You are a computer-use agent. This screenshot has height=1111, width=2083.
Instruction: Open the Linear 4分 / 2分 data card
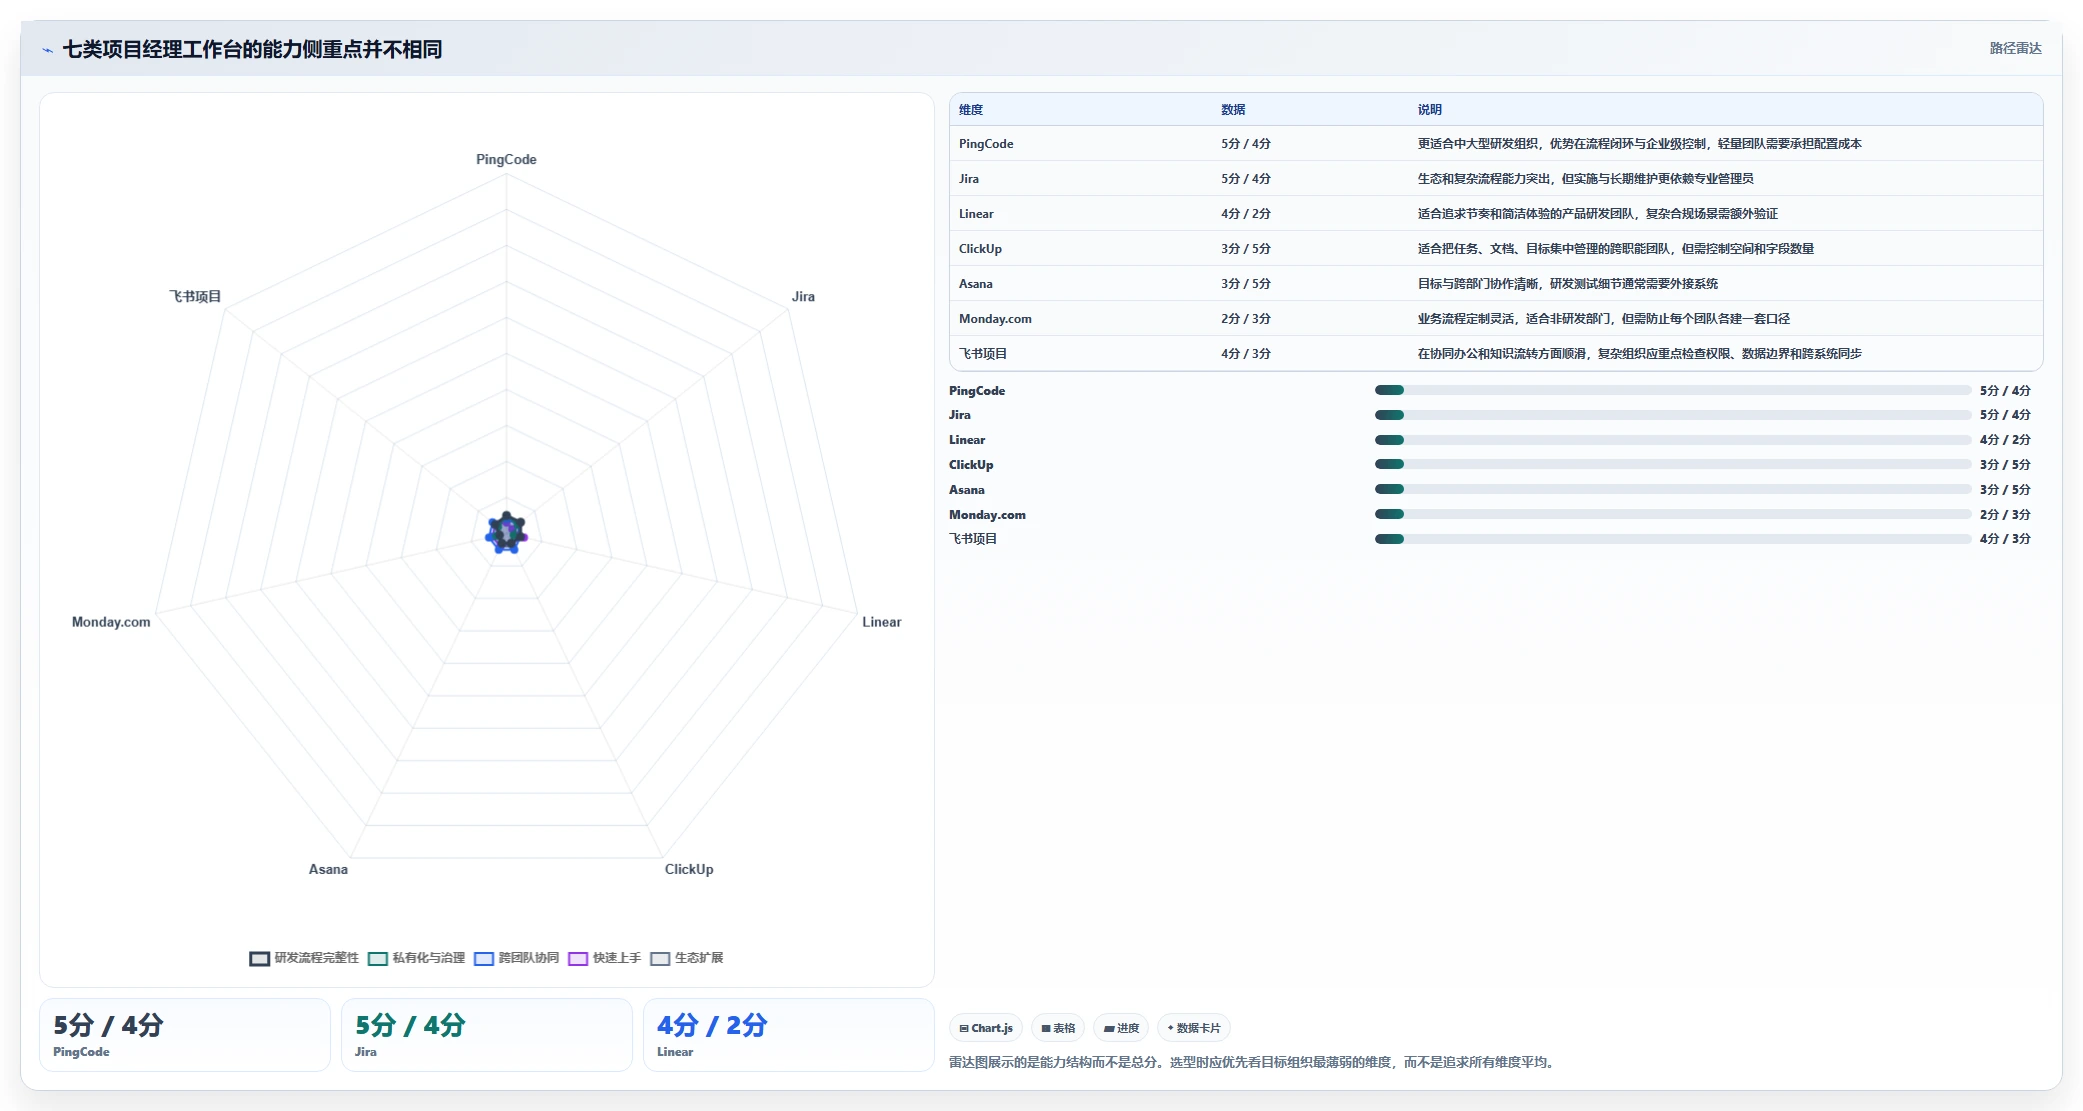(789, 1035)
